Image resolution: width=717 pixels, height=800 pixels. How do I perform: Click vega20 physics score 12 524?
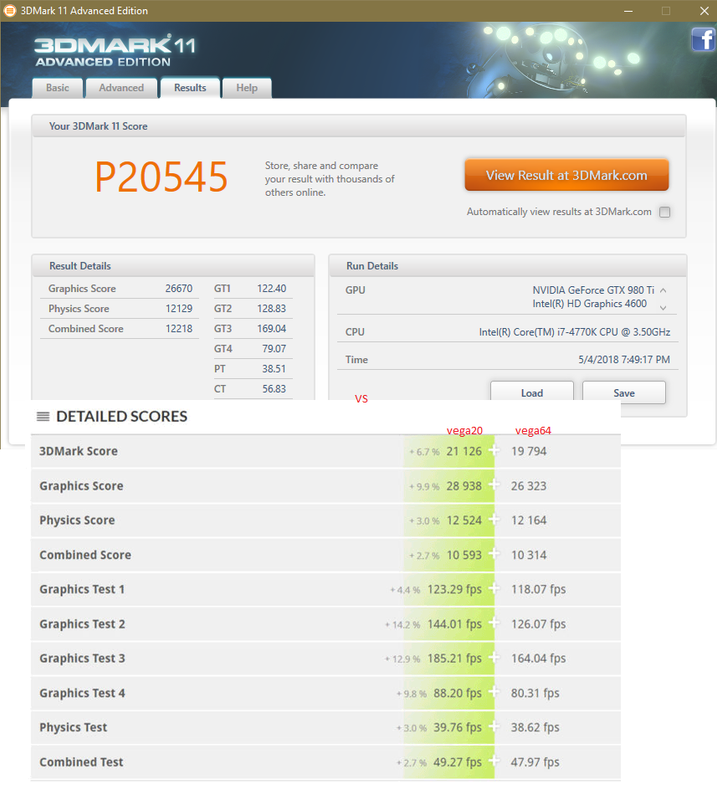coord(464,520)
